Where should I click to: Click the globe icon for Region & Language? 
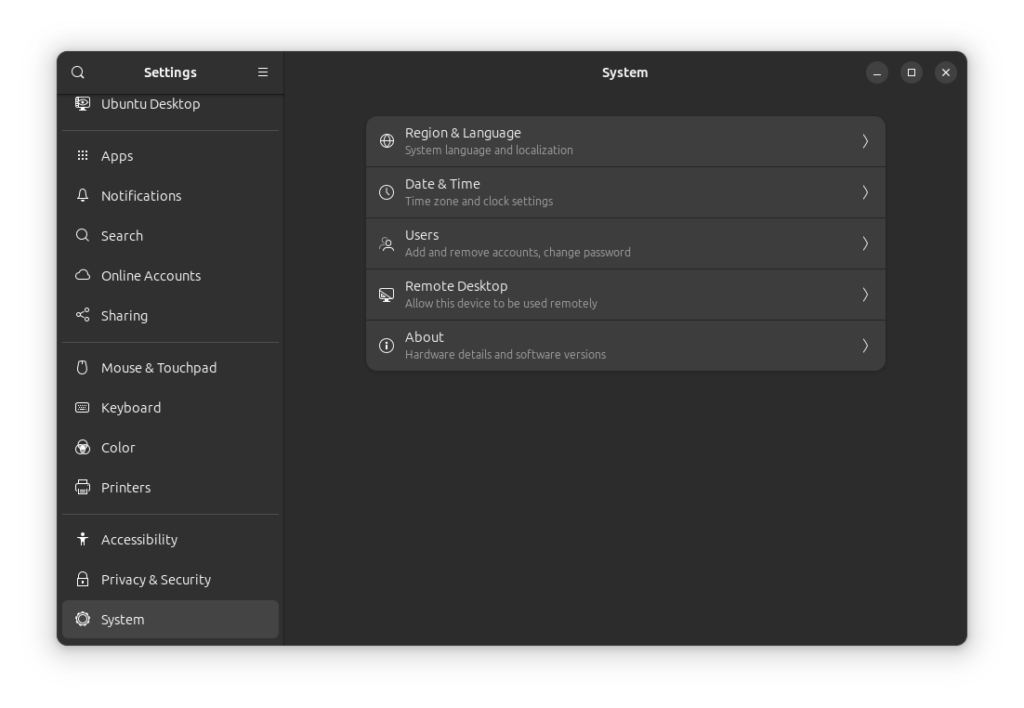click(x=387, y=141)
